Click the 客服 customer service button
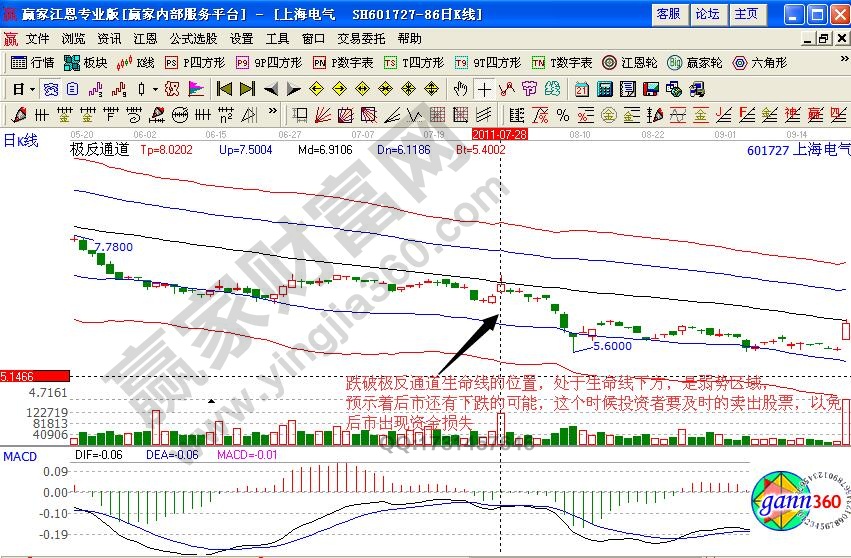This screenshot has height=558, width=851. (x=669, y=14)
